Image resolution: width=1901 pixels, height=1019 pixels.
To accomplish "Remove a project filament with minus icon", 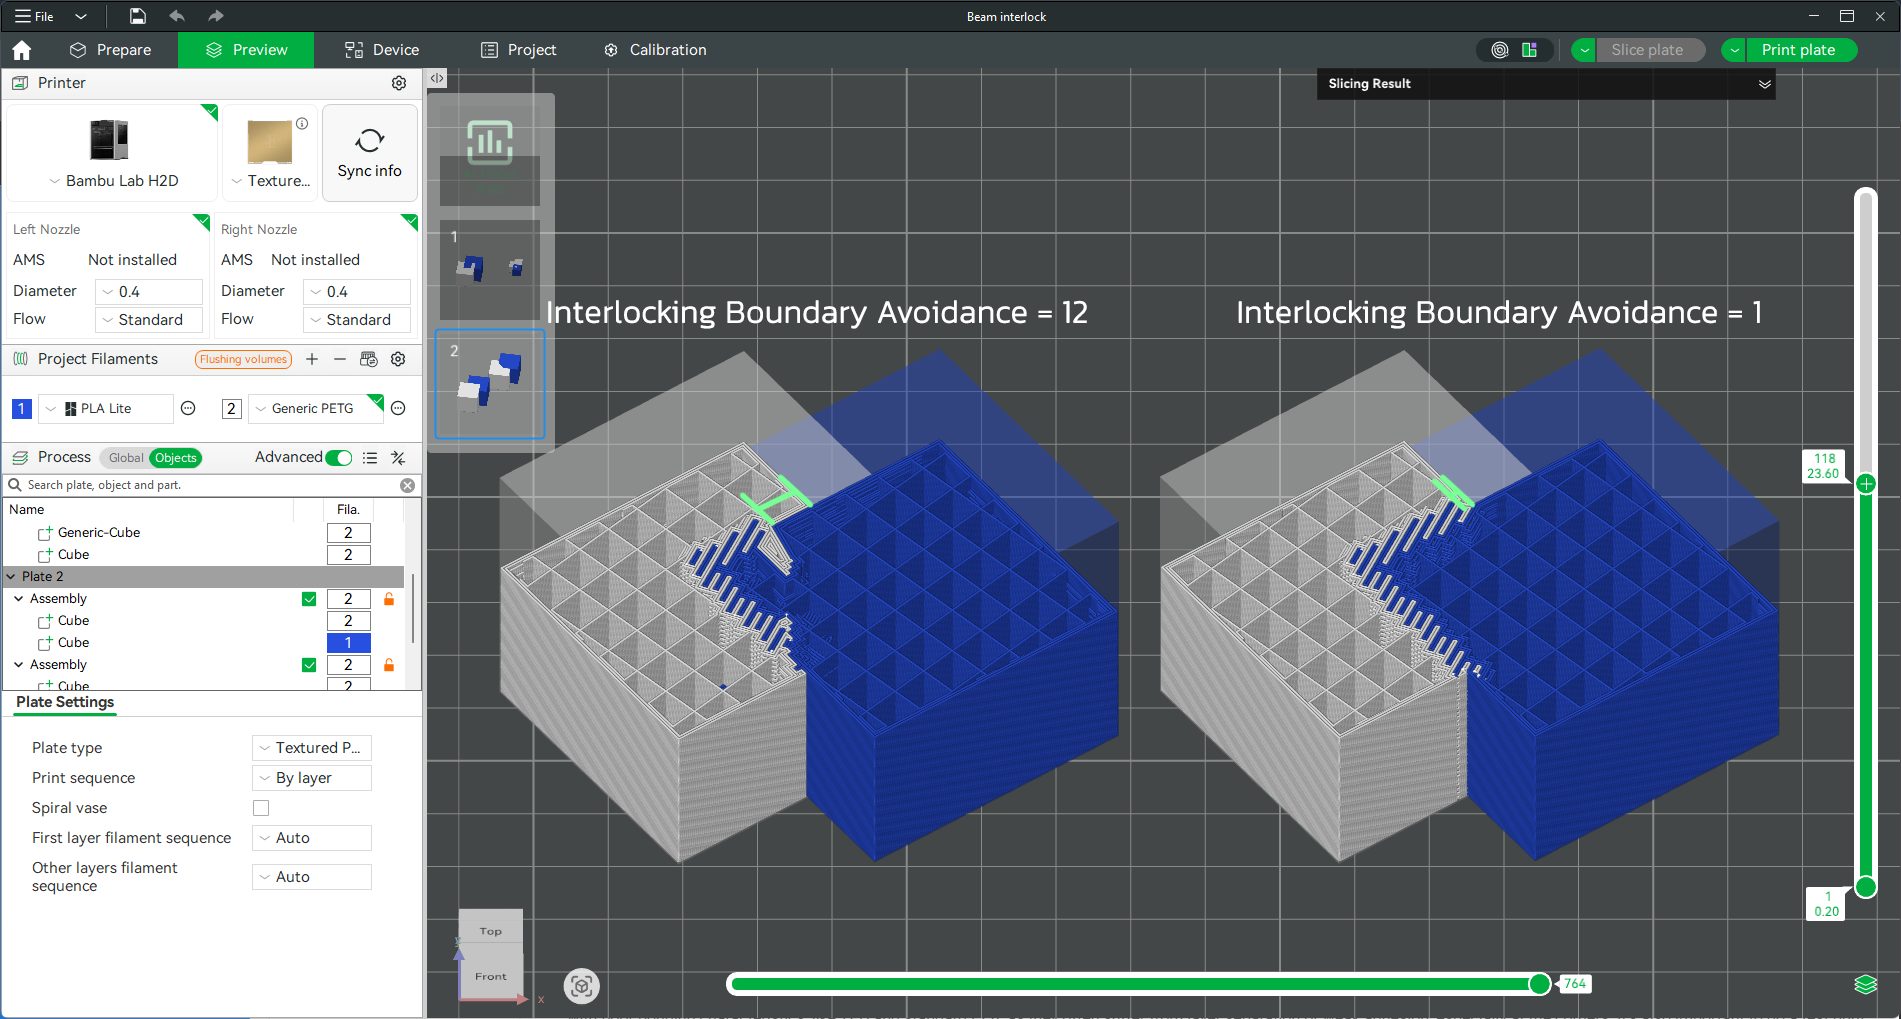I will pos(340,359).
